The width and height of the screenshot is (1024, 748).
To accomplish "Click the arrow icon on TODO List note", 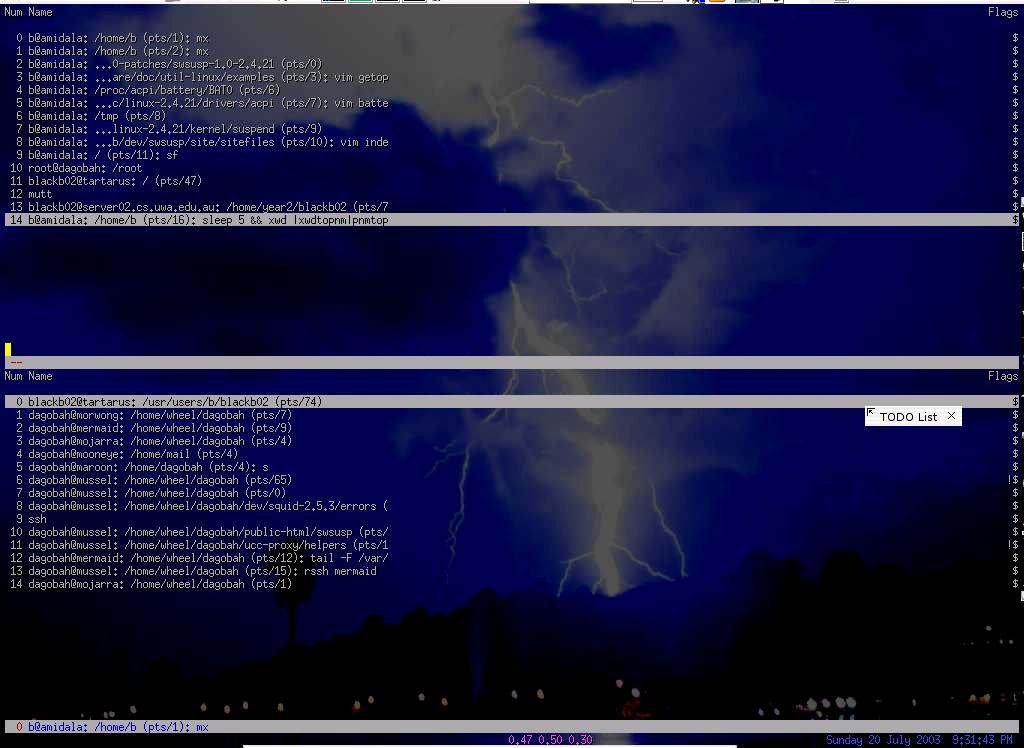I will click(x=871, y=412).
